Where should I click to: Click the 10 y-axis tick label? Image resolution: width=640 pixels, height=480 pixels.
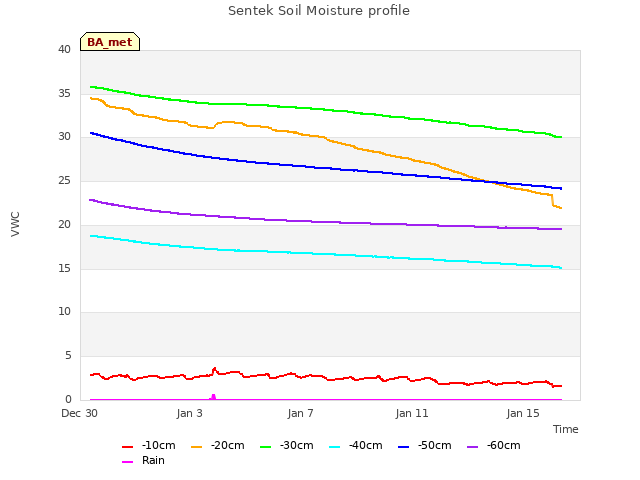tap(64, 312)
